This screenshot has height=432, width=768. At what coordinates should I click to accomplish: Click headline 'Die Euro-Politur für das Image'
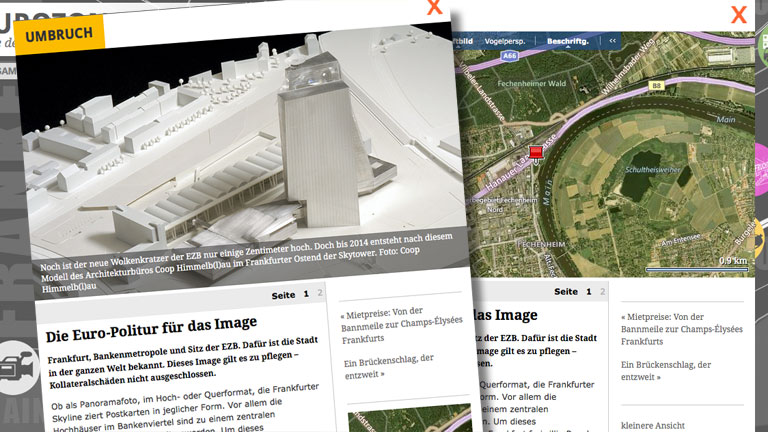151,329
